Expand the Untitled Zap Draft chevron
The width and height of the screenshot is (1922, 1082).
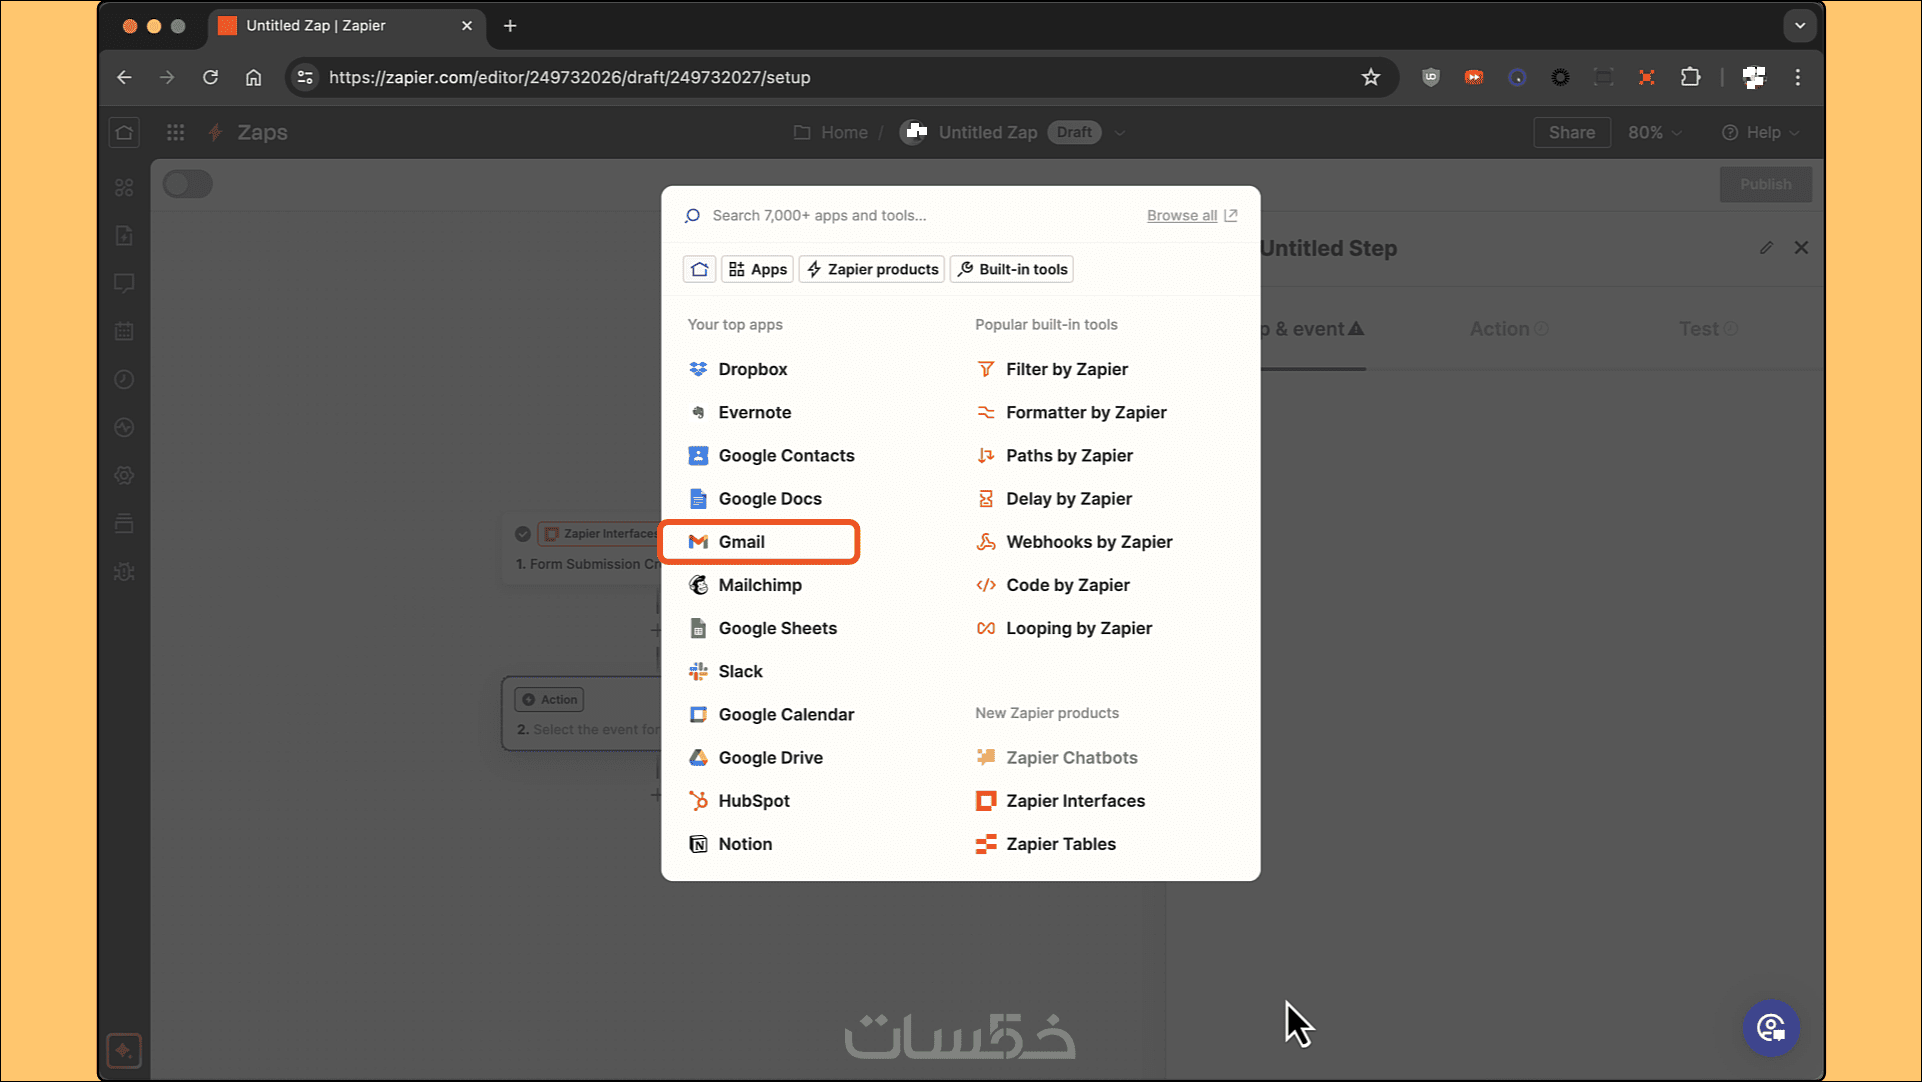(1120, 133)
